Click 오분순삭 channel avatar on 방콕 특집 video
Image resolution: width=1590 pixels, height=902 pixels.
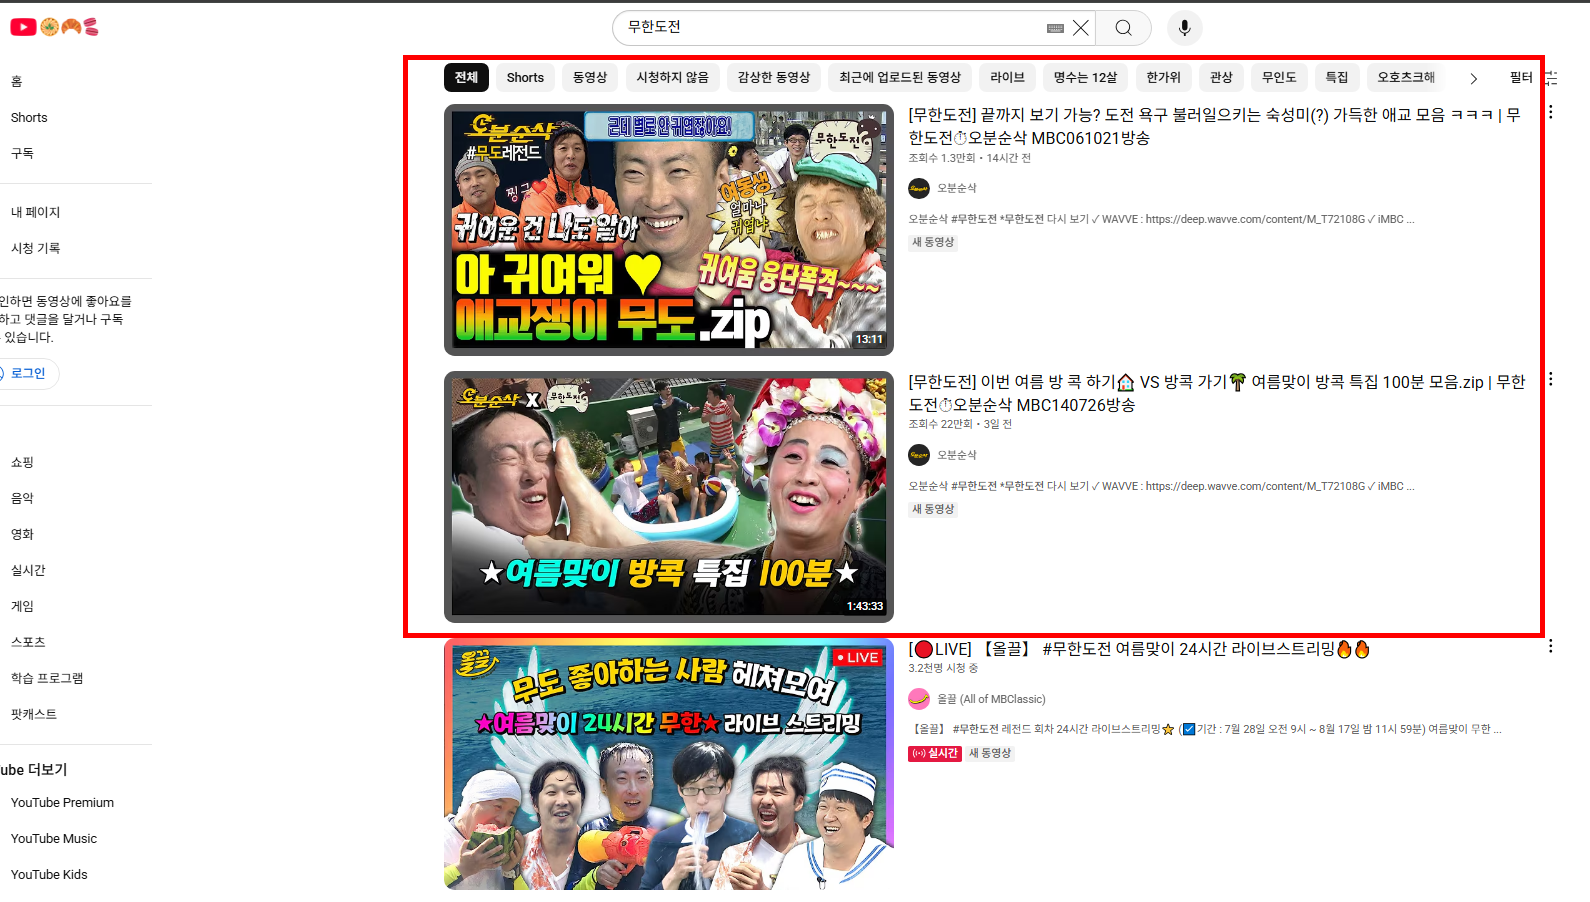tap(919, 455)
